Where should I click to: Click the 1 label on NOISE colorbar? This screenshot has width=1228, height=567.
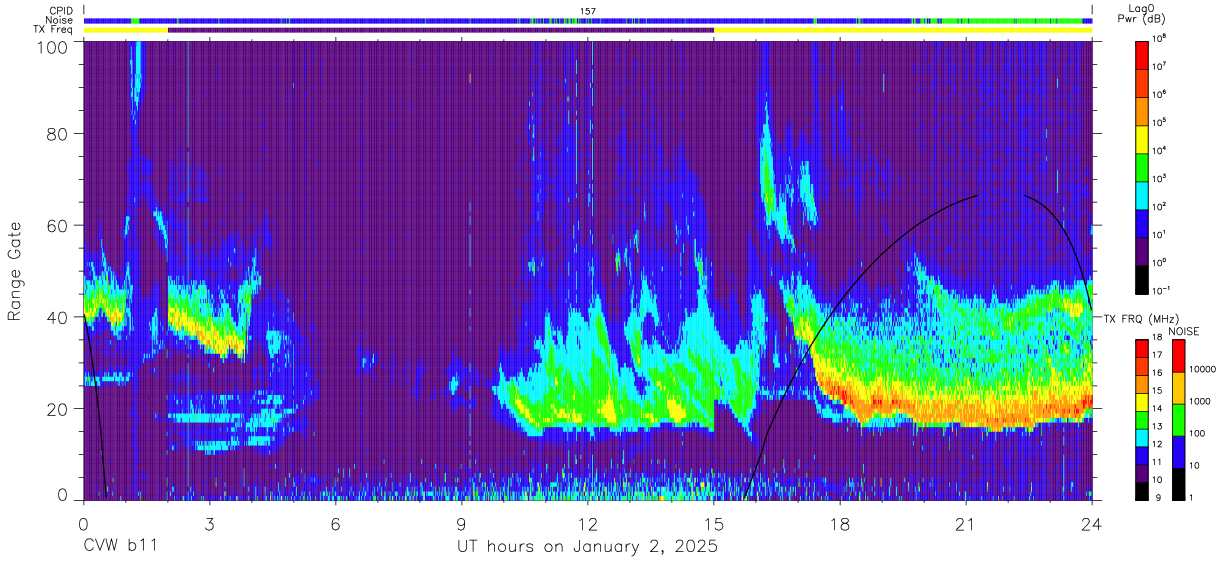1193,497
